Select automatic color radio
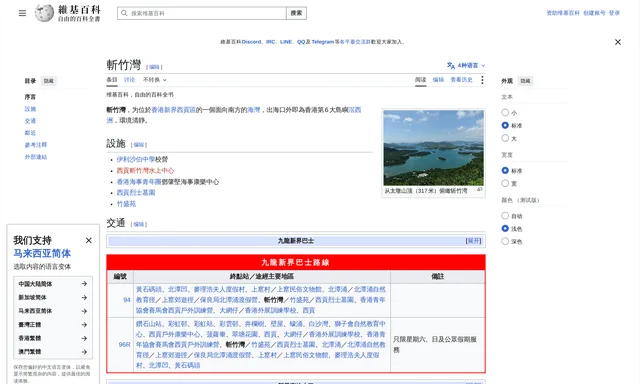Screen dimensions: 640x384 [505, 215]
